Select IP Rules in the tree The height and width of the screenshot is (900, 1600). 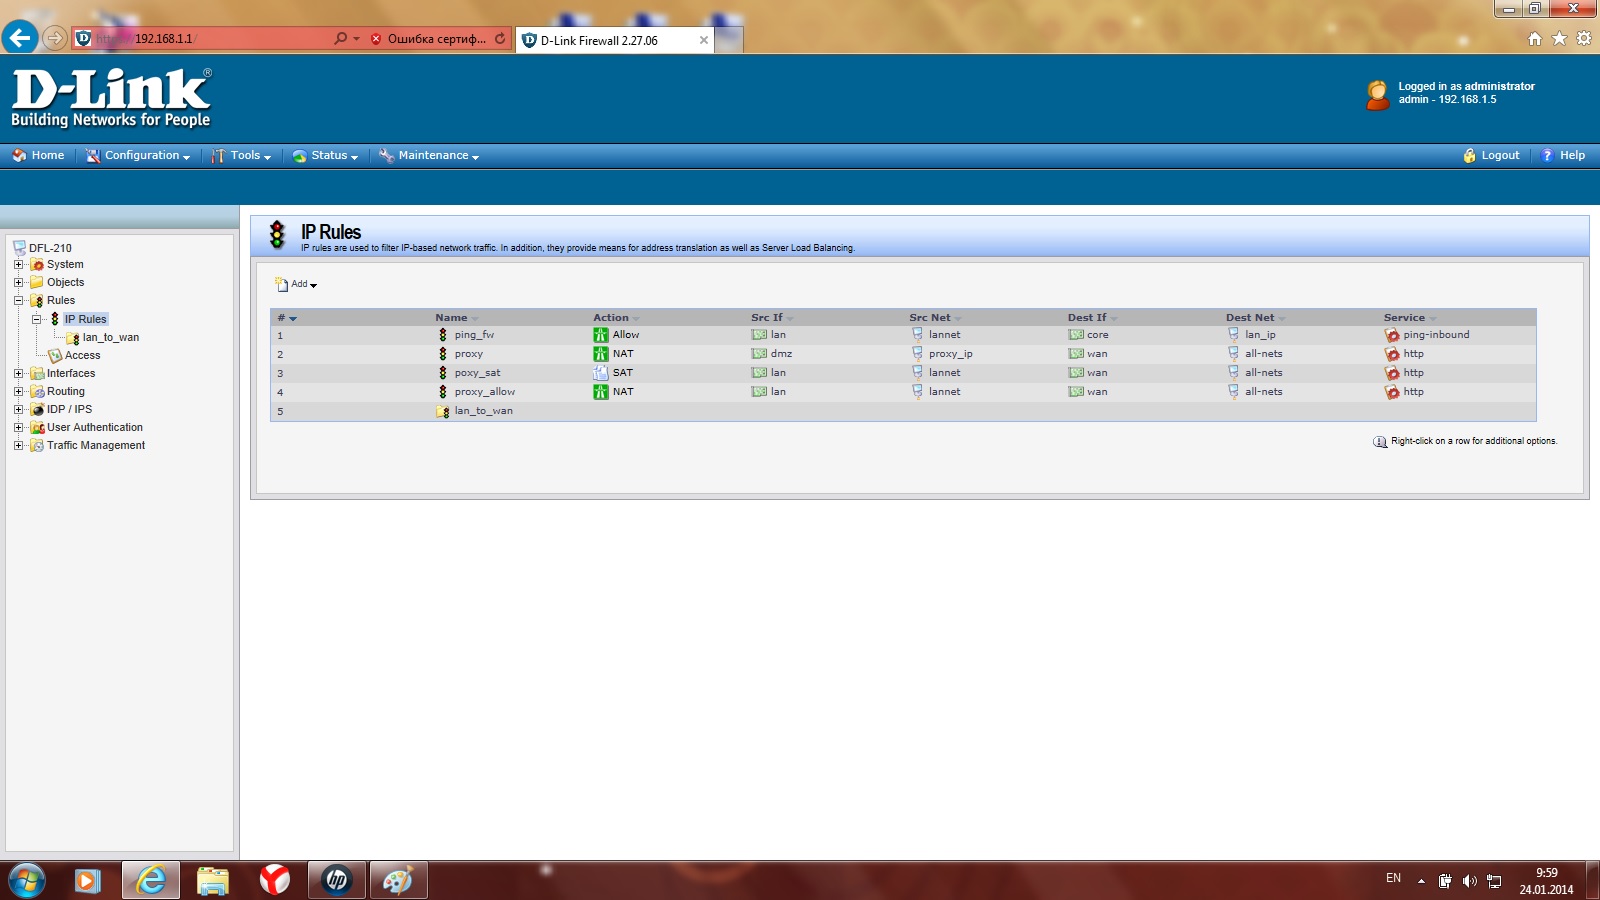point(85,319)
